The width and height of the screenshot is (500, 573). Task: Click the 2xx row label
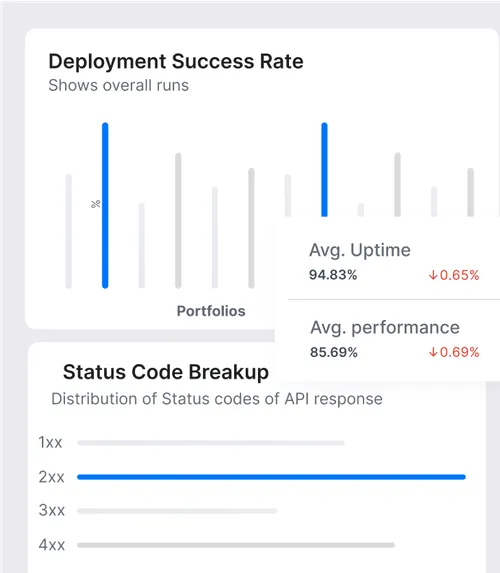tap(52, 477)
